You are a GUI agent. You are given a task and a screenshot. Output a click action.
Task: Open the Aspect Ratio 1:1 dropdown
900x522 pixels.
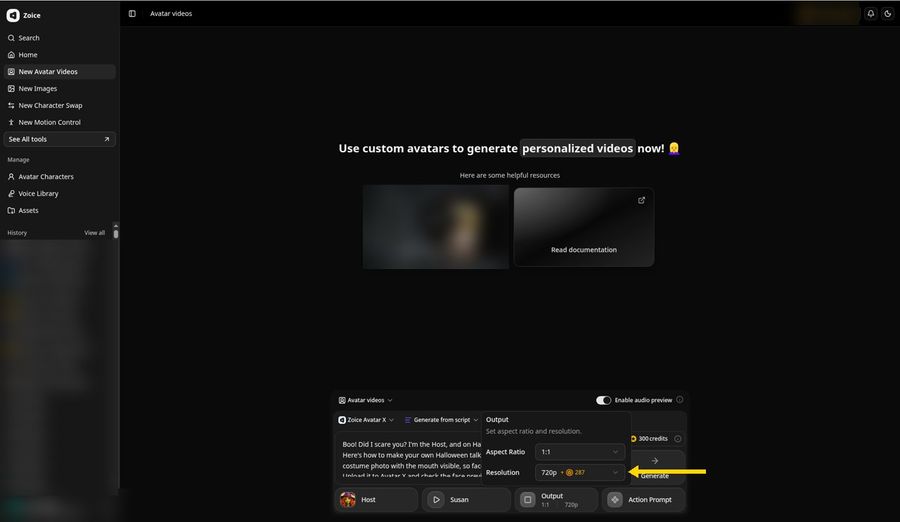tap(579, 452)
